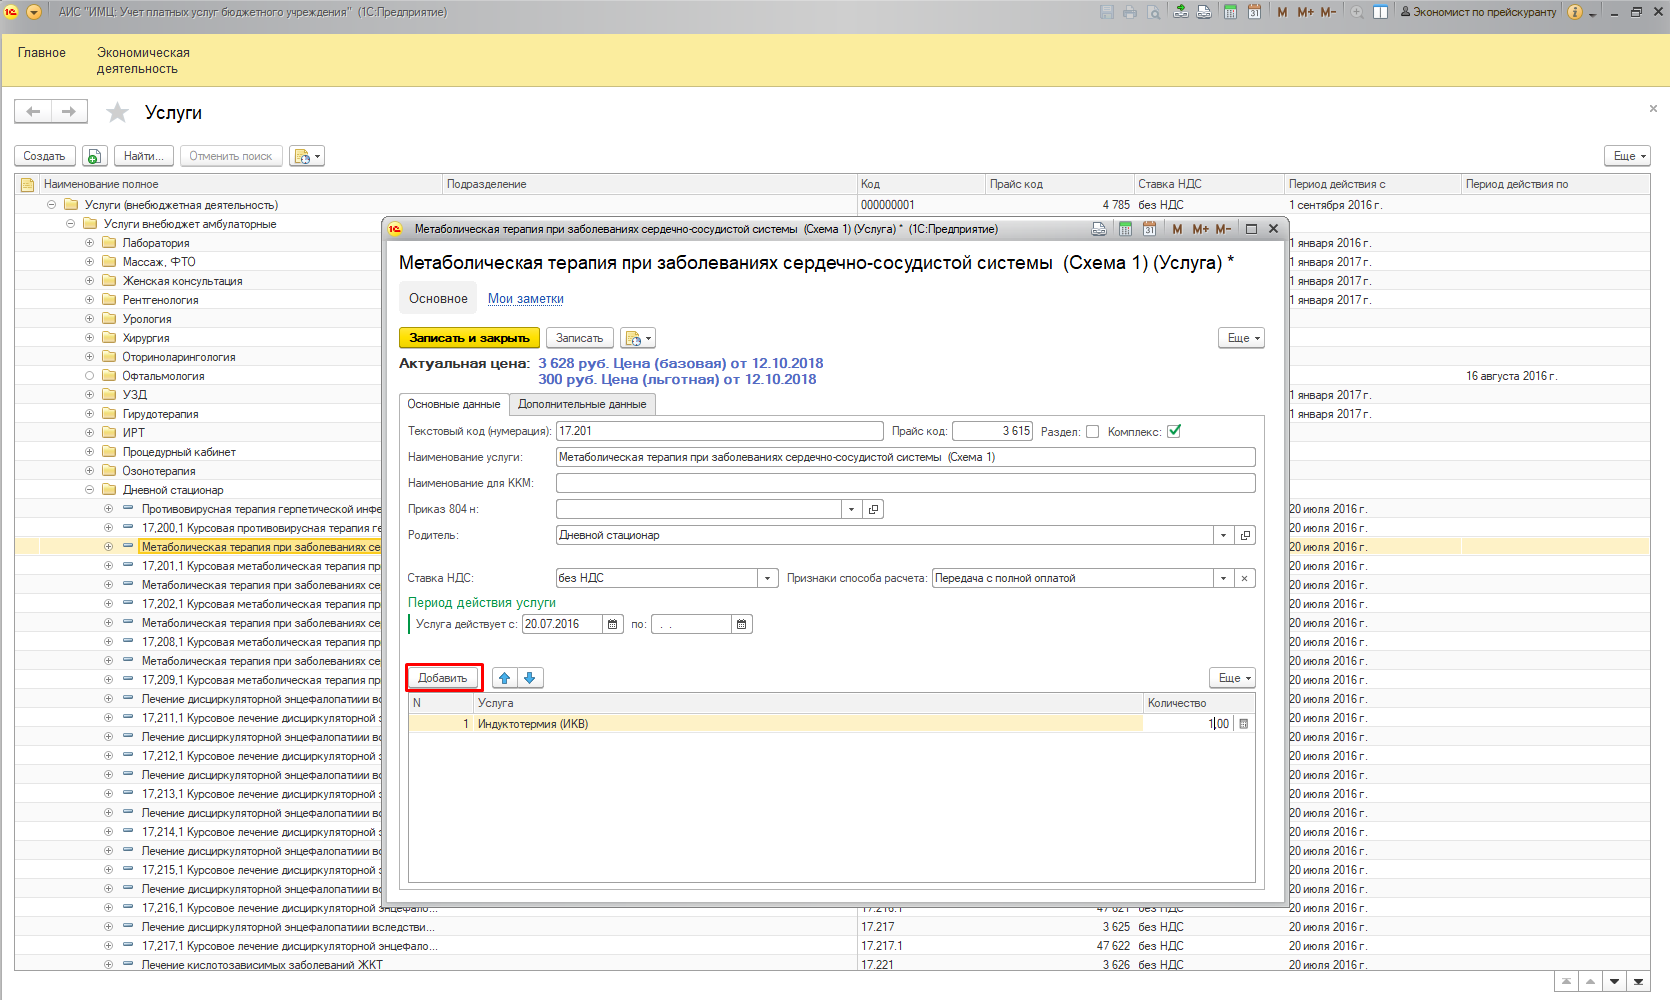Move row up with blue arrow

pos(505,678)
